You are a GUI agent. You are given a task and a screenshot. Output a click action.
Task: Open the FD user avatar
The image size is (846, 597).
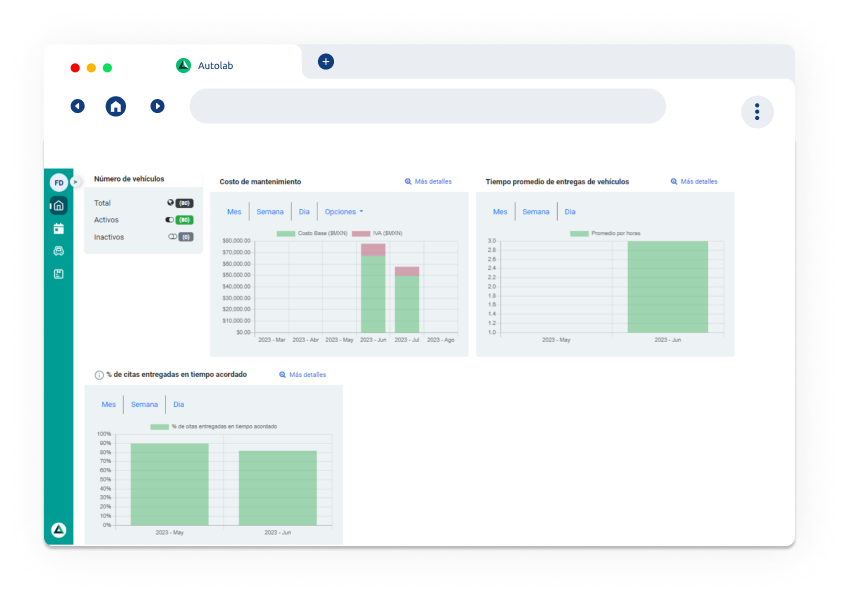click(59, 182)
